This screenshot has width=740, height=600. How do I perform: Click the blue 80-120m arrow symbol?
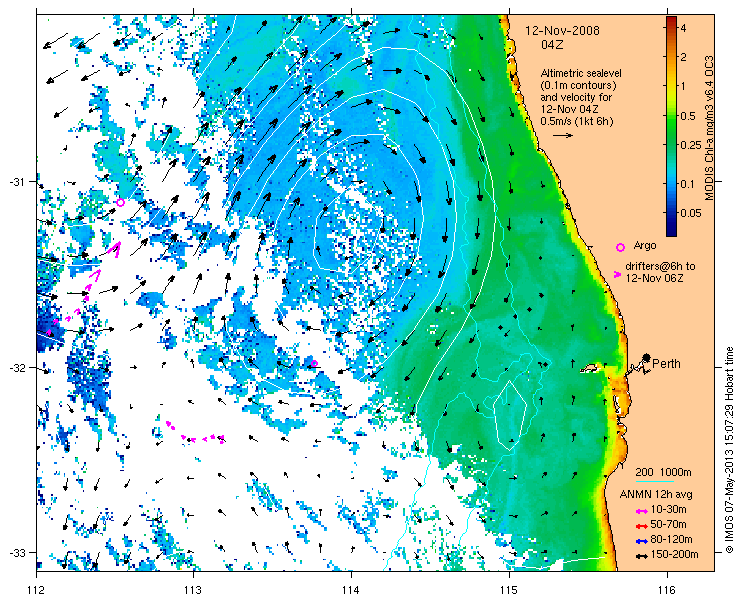[x=641, y=541]
